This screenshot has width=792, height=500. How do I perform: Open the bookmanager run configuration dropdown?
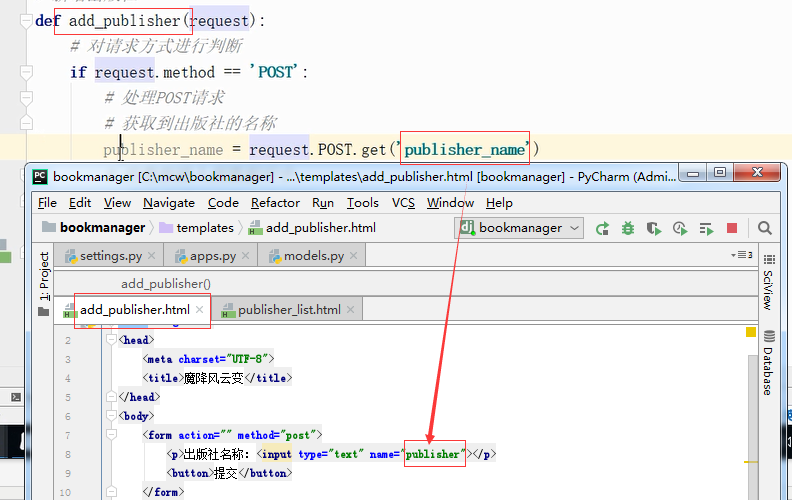point(519,228)
